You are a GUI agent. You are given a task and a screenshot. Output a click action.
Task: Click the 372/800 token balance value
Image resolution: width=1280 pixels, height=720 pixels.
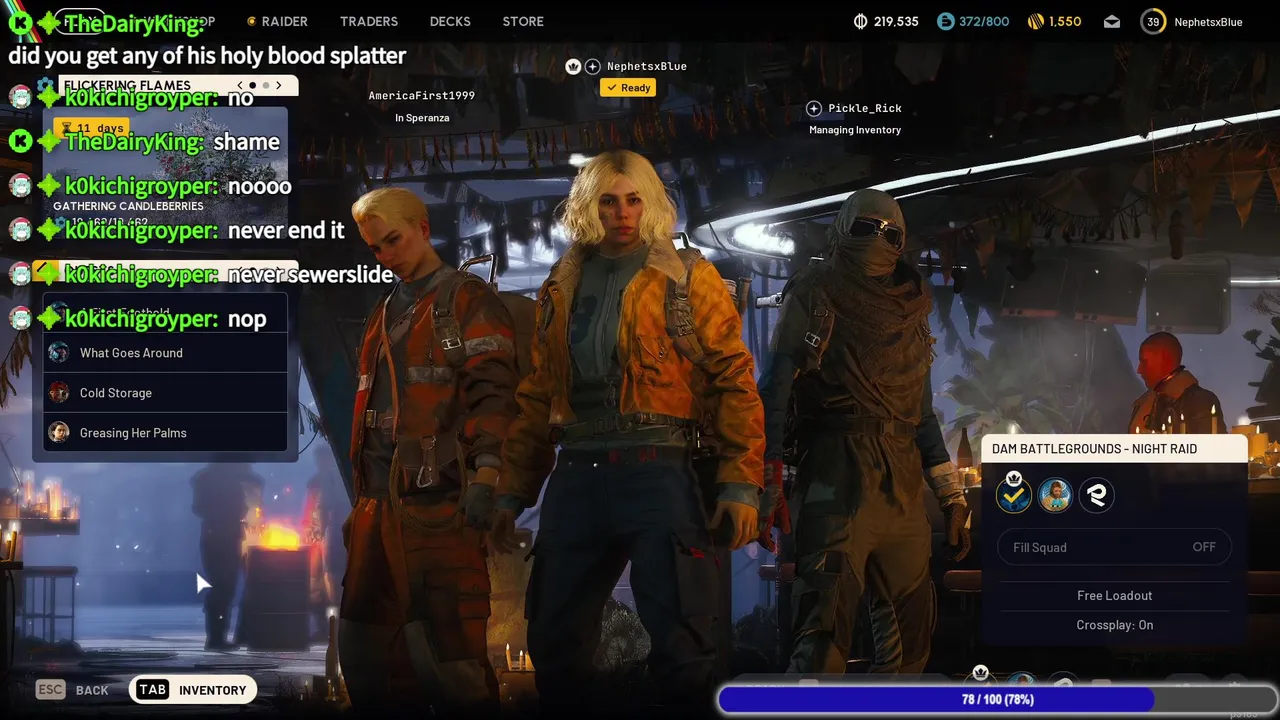(984, 21)
